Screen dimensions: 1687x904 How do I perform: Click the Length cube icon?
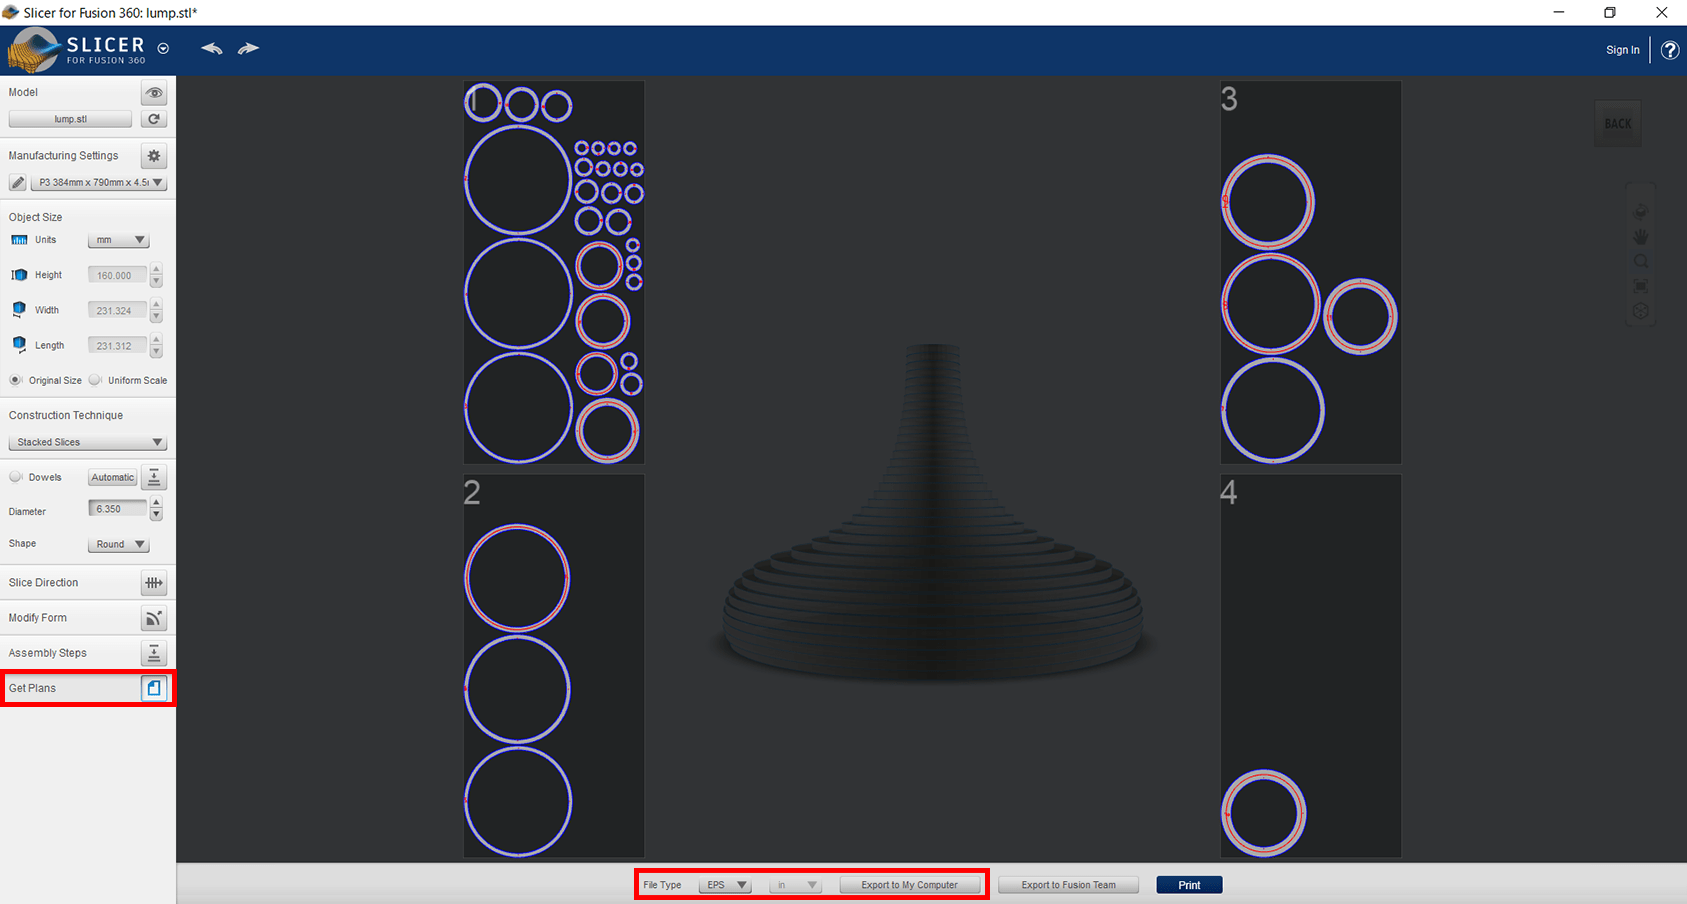[19, 345]
